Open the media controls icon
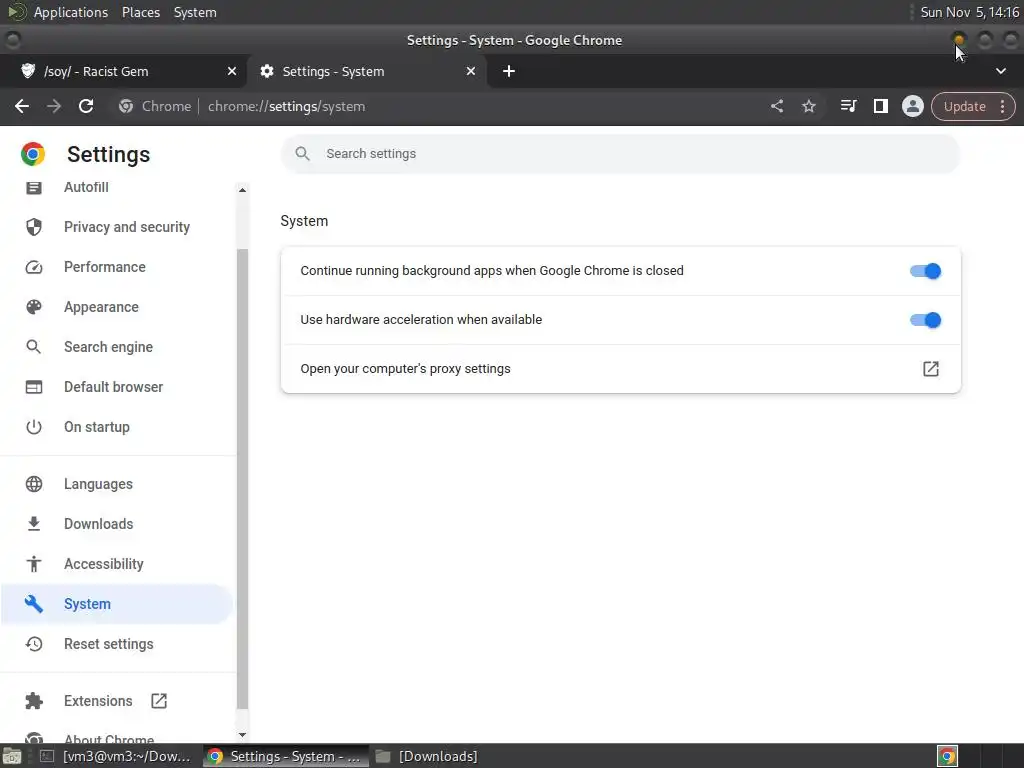This screenshot has width=1024, height=768. tap(848, 106)
